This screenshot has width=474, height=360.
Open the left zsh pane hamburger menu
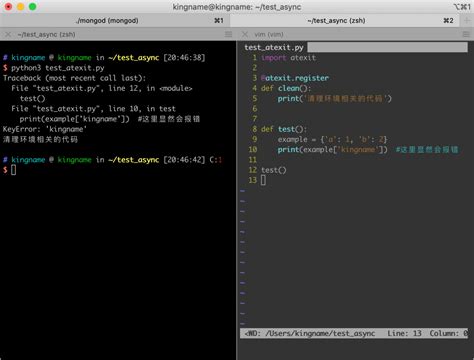[x=228, y=34]
